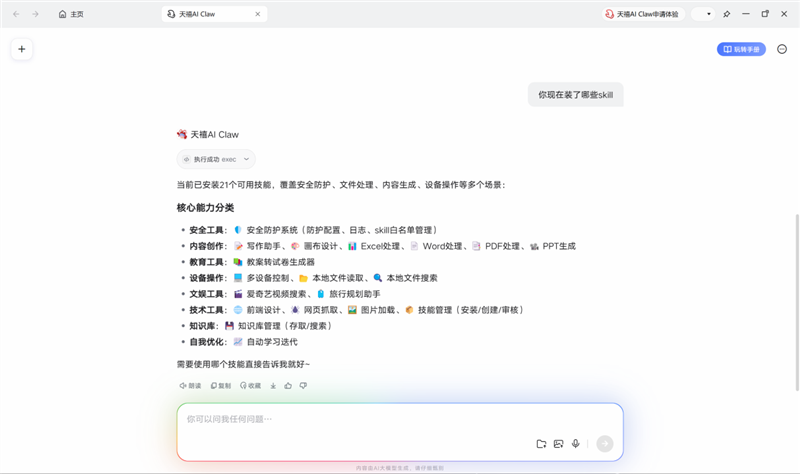Click the Word处理 skill text
800x474 pixels.
[442, 246]
